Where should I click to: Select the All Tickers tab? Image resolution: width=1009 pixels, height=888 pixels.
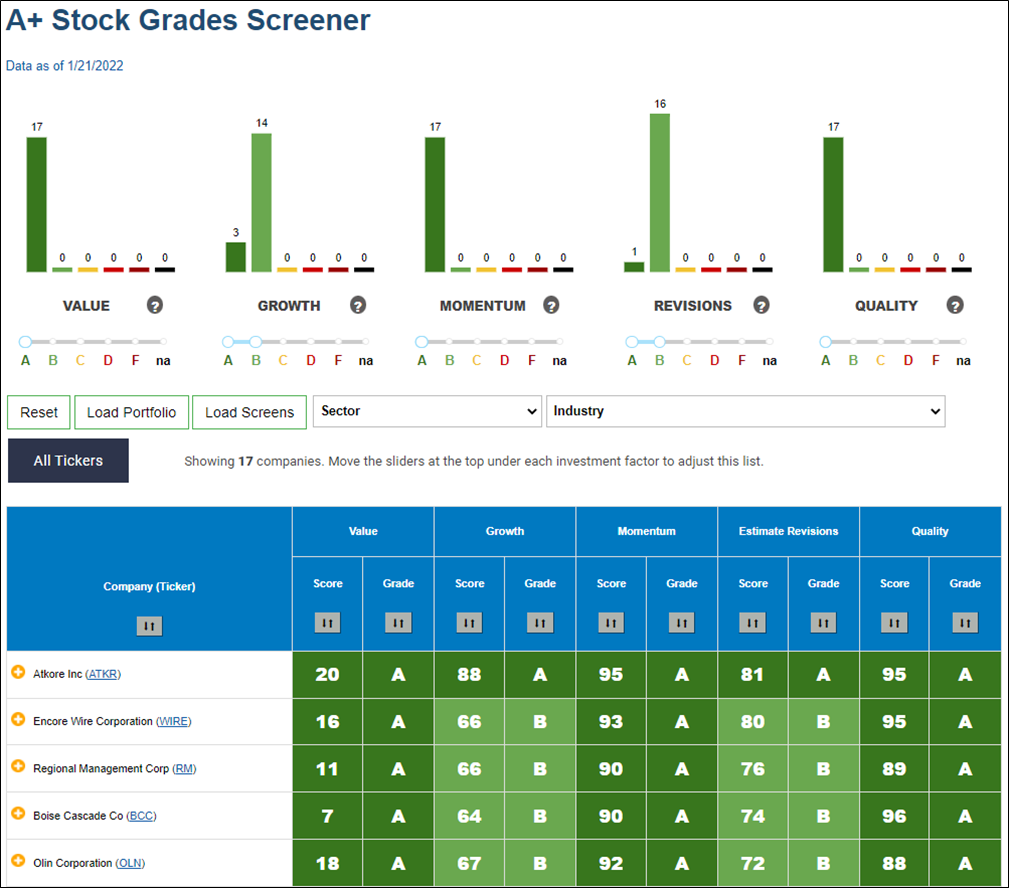[x=68, y=461]
